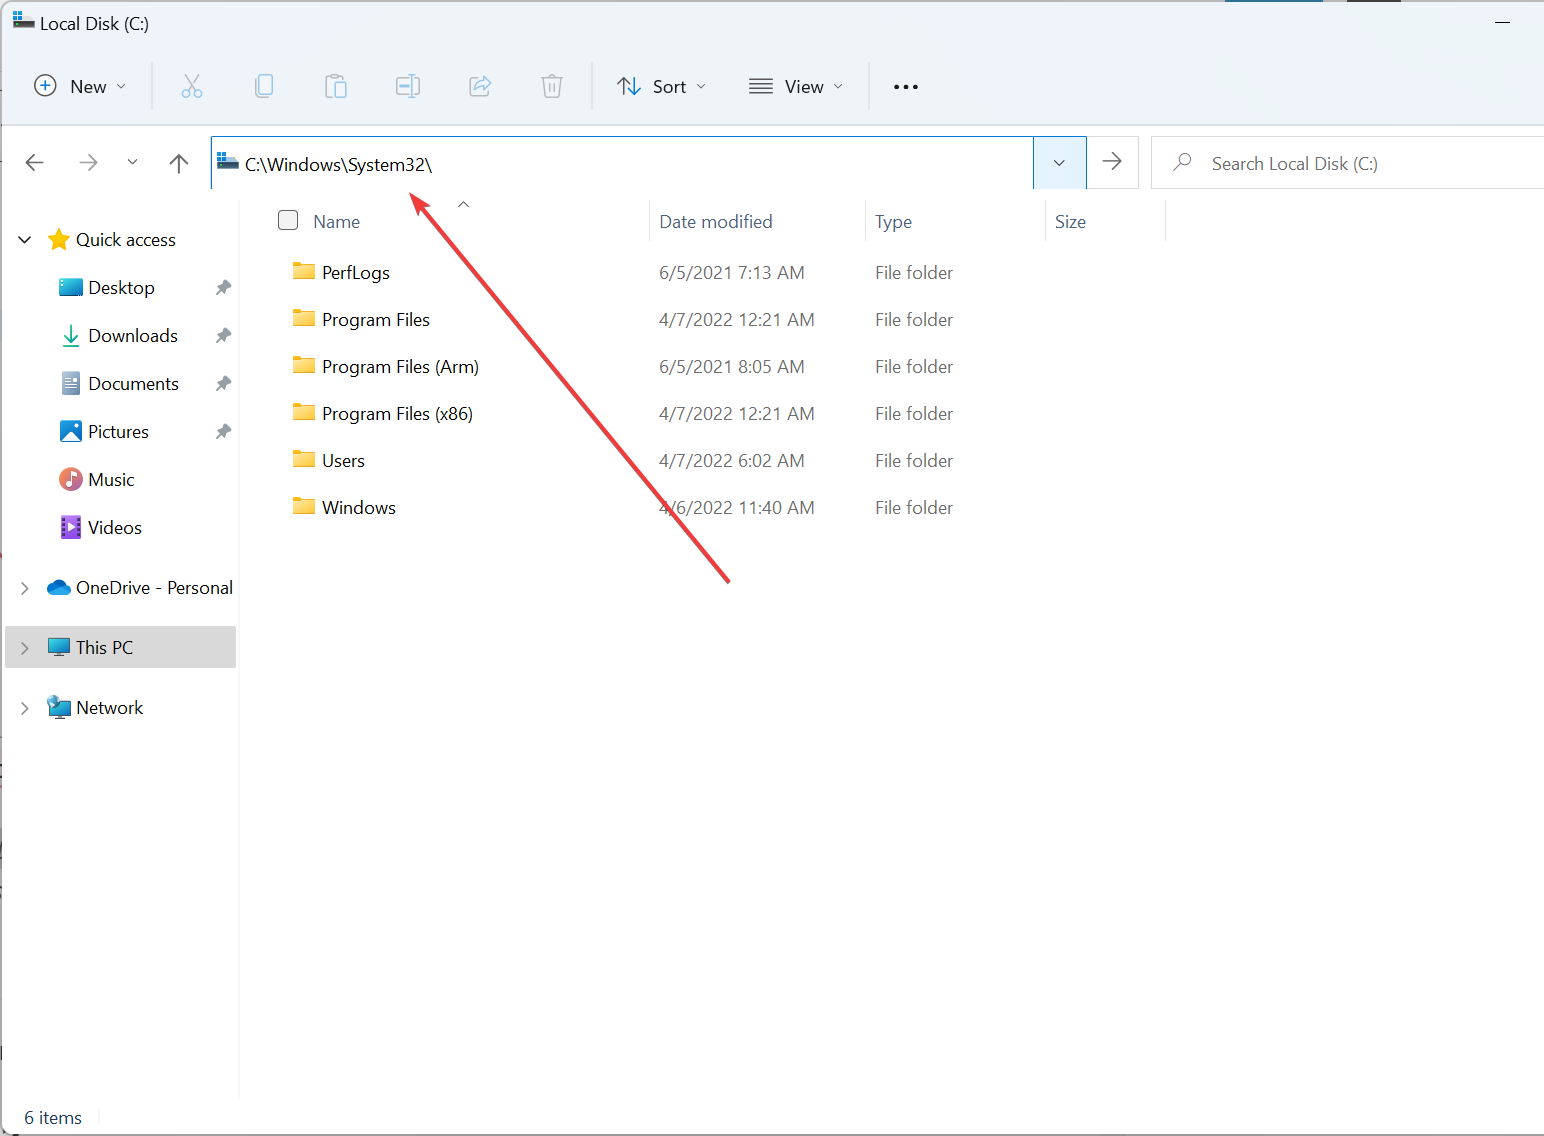Check the select-all checkbox above file list

coord(287,220)
